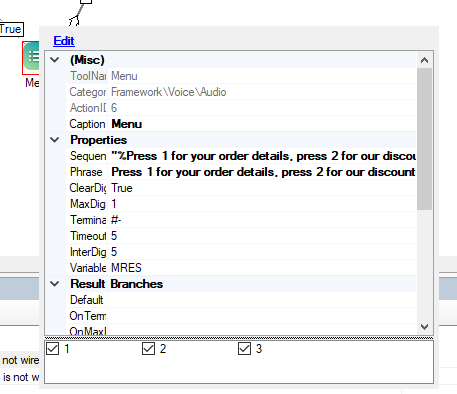Click the property grid scrollbar thumb
The height and width of the screenshot is (394, 457).
click(424, 139)
